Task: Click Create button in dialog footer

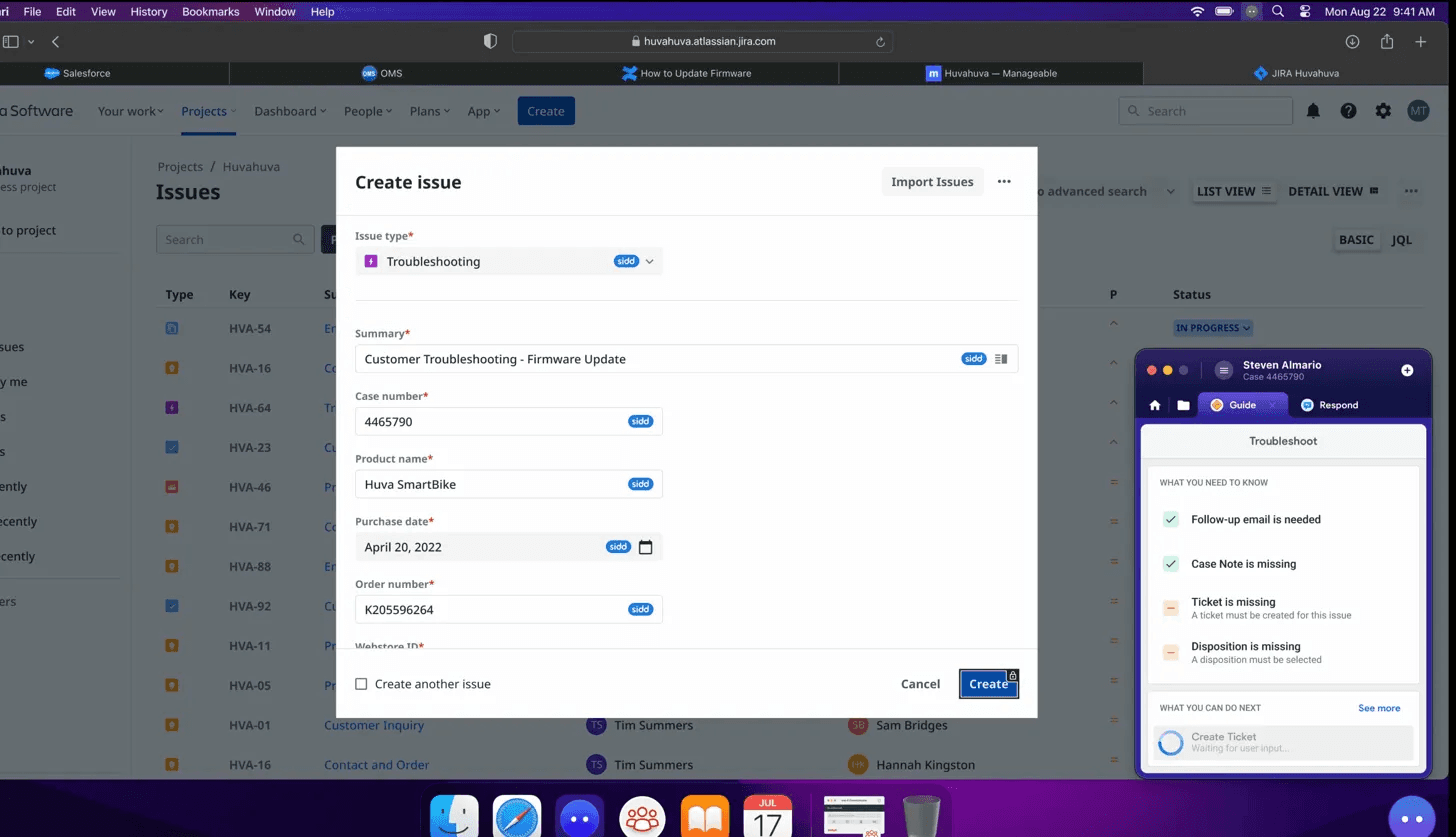Action: coord(989,684)
